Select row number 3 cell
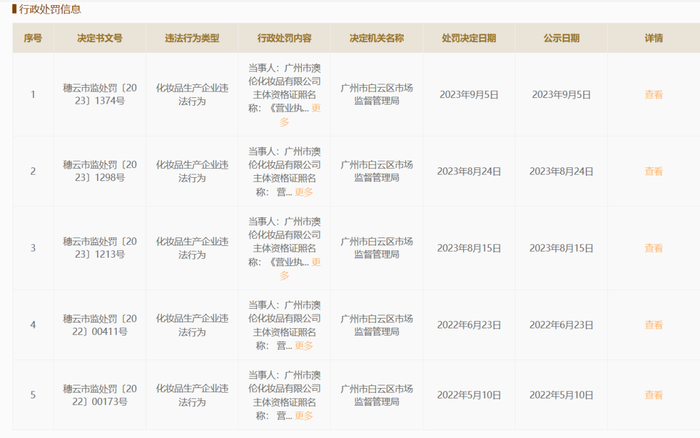The image size is (700, 438). (x=33, y=248)
